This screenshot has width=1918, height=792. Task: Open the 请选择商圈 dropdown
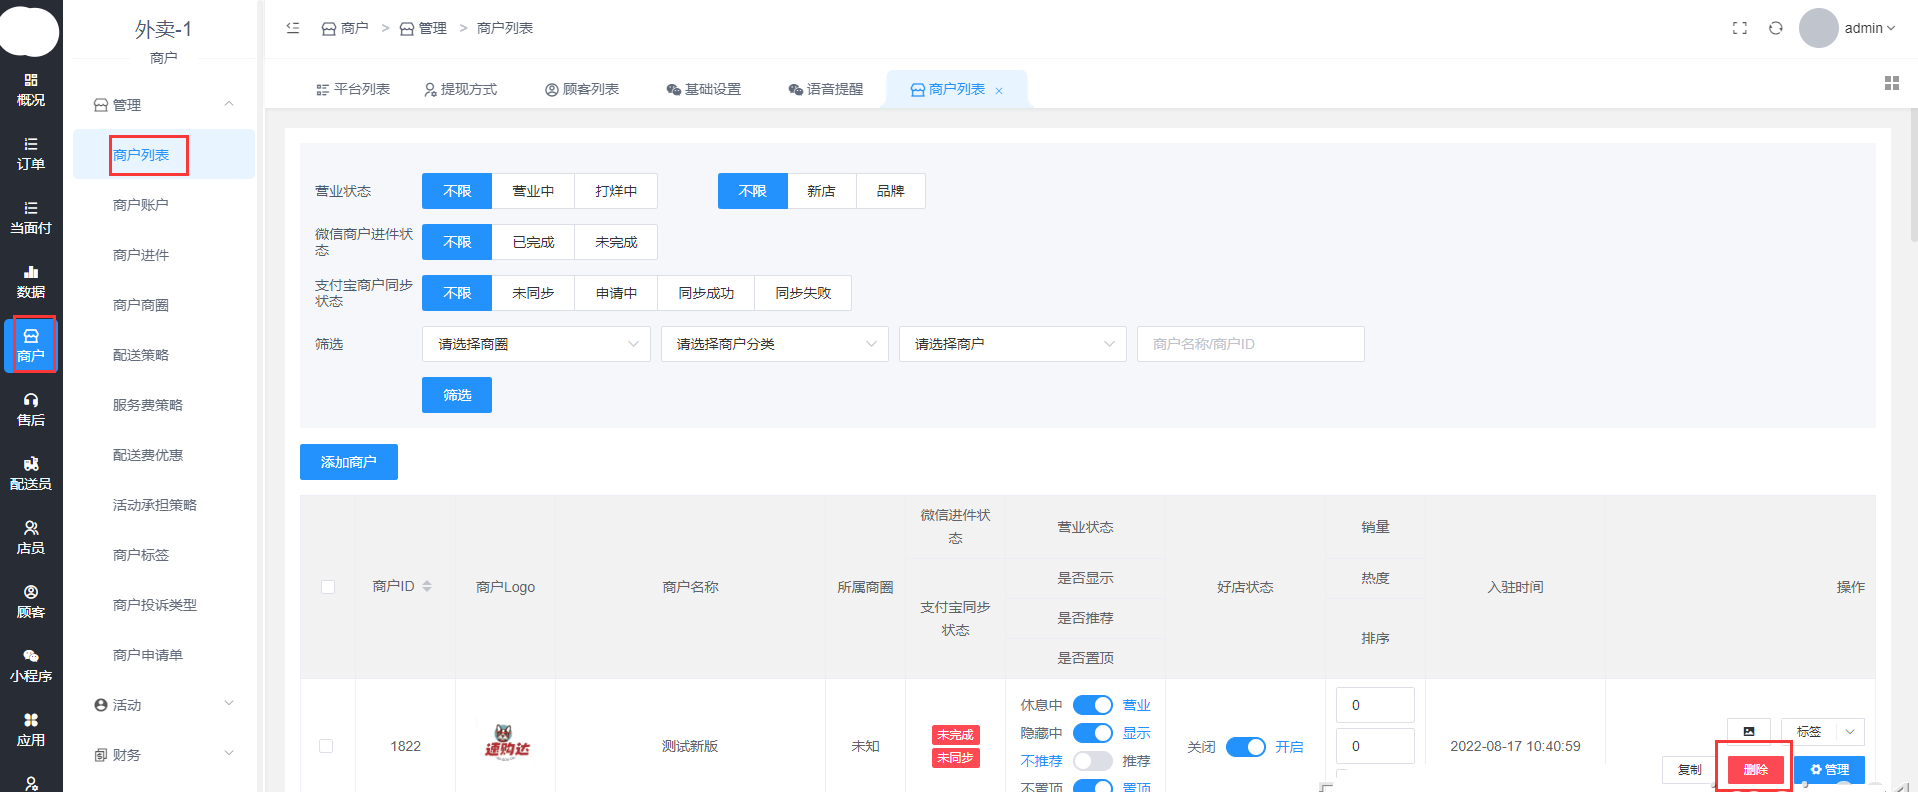[x=536, y=344]
